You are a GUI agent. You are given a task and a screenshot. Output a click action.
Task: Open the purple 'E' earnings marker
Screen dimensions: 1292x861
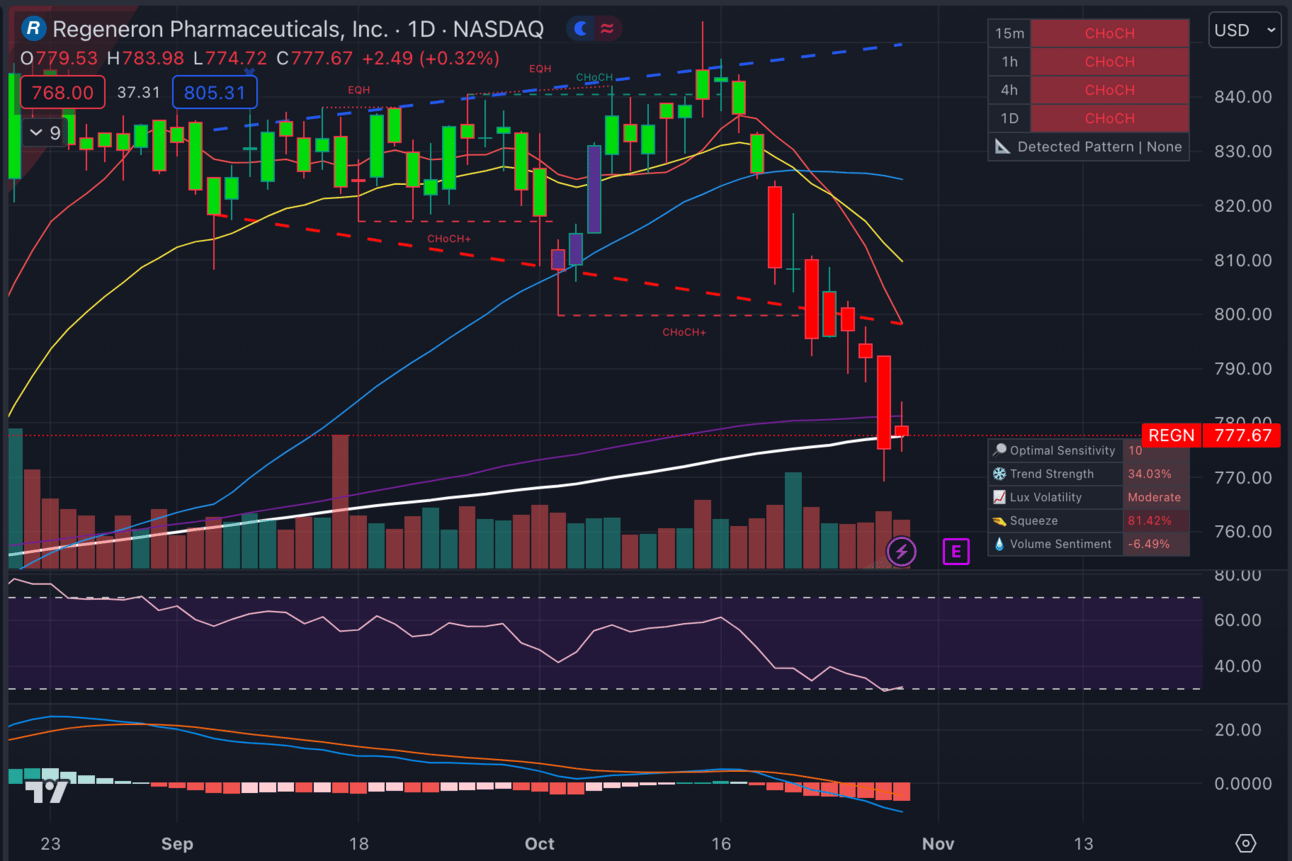pyautogui.click(x=956, y=551)
